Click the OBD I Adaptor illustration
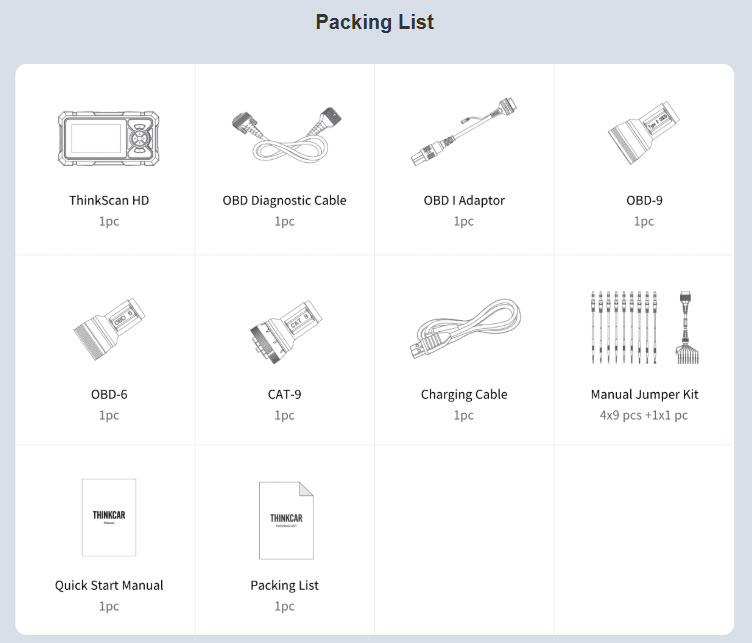Viewport: 752px width, 643px height. click(x=464, y=131)
